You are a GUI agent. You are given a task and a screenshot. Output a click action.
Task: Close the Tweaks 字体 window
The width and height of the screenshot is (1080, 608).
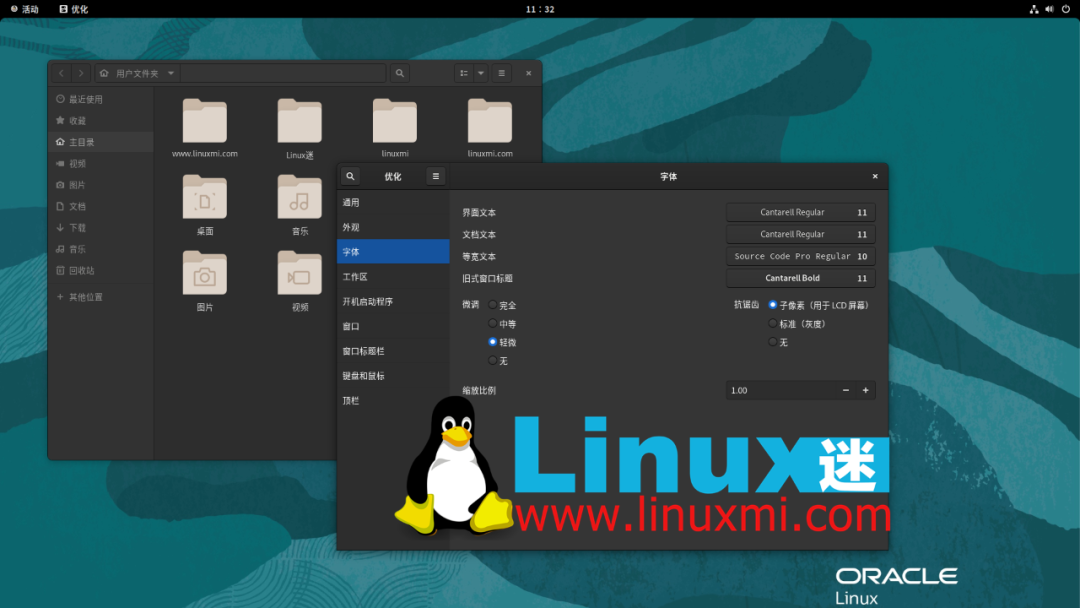(875, 176)
